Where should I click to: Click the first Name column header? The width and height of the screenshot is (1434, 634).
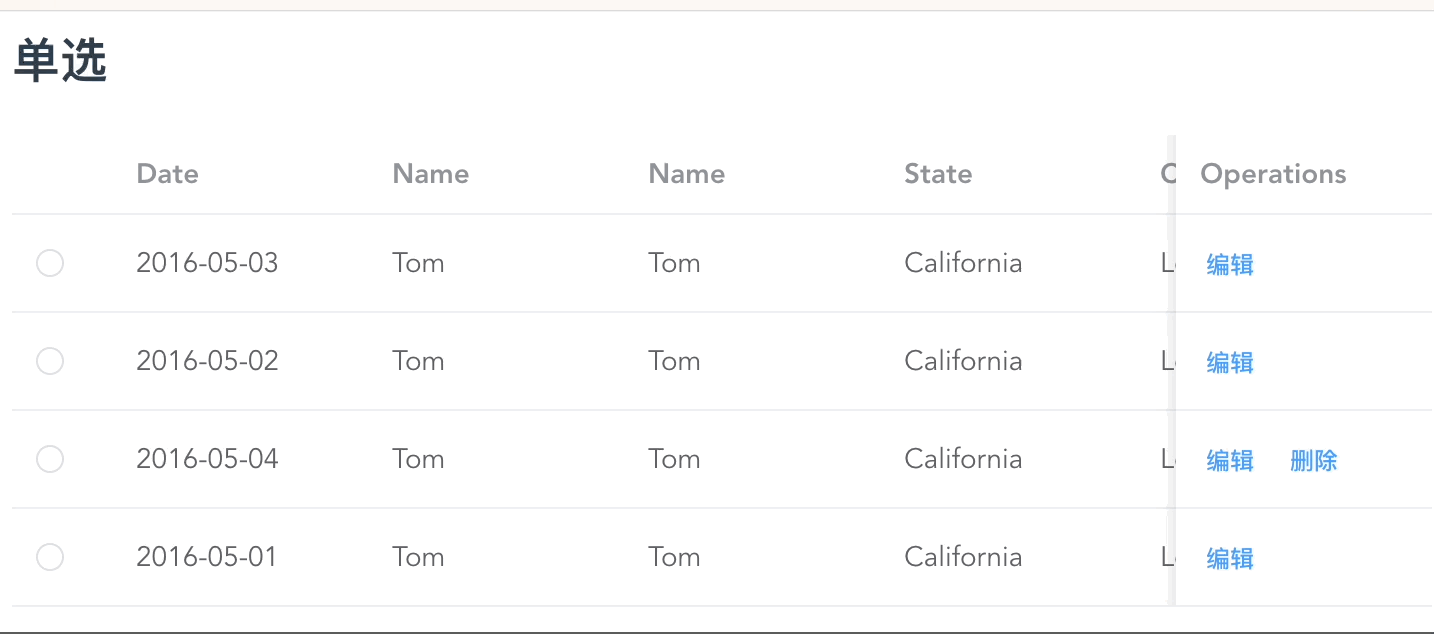coord(431,174)
